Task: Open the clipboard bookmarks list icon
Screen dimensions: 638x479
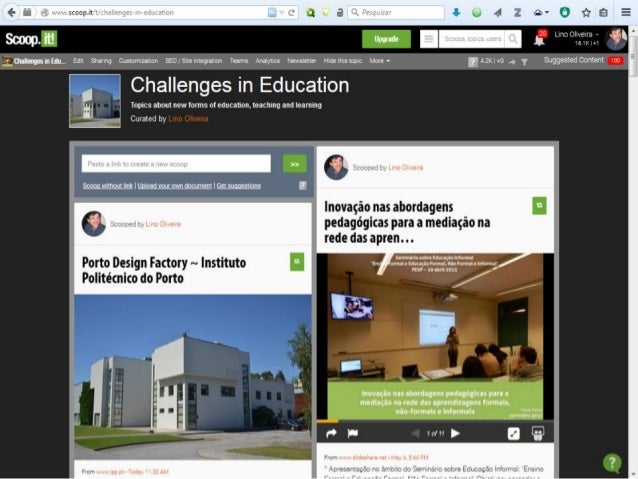Action: 603,13
